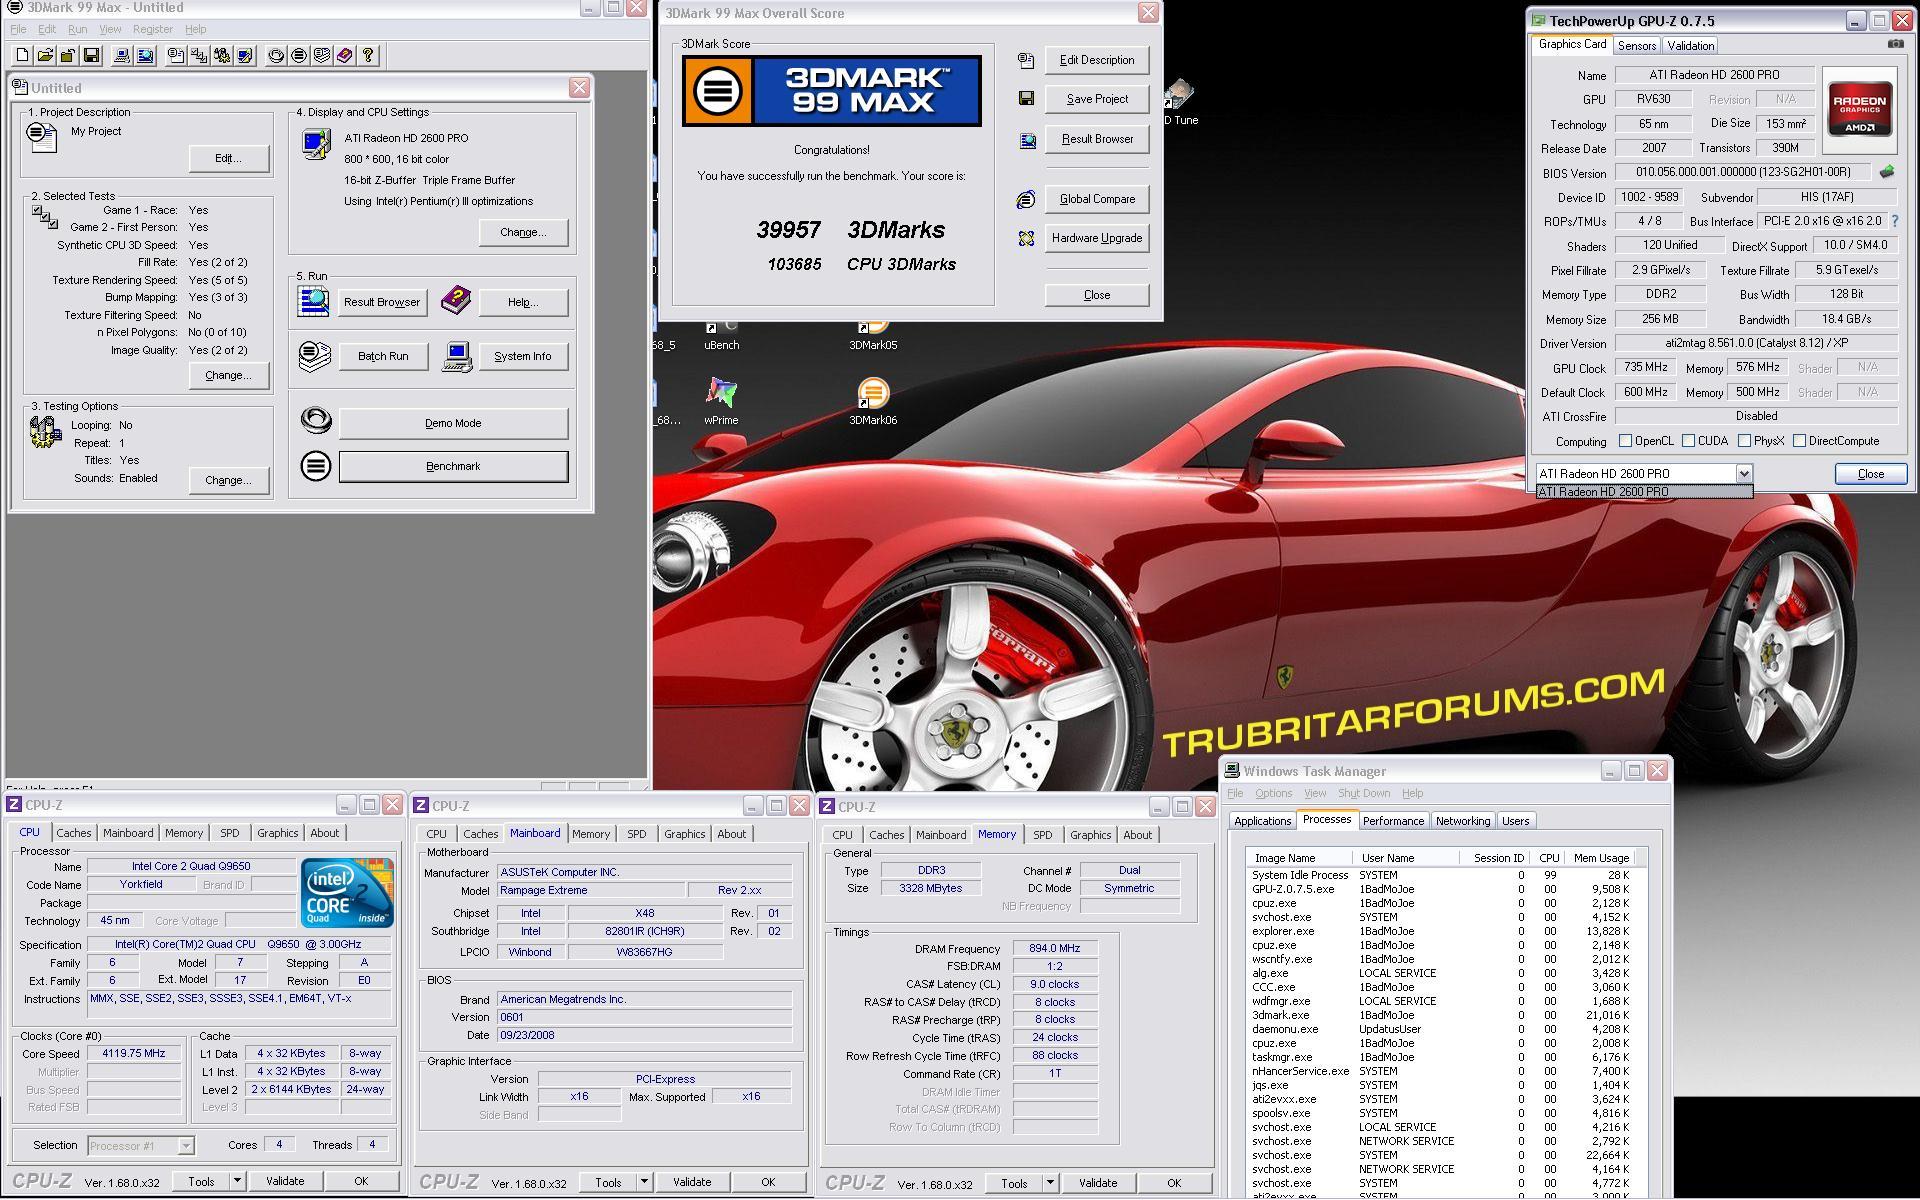Click the purple Help book toolbar icon
The image size is (1920, 1200).
(x=345, y=56)
